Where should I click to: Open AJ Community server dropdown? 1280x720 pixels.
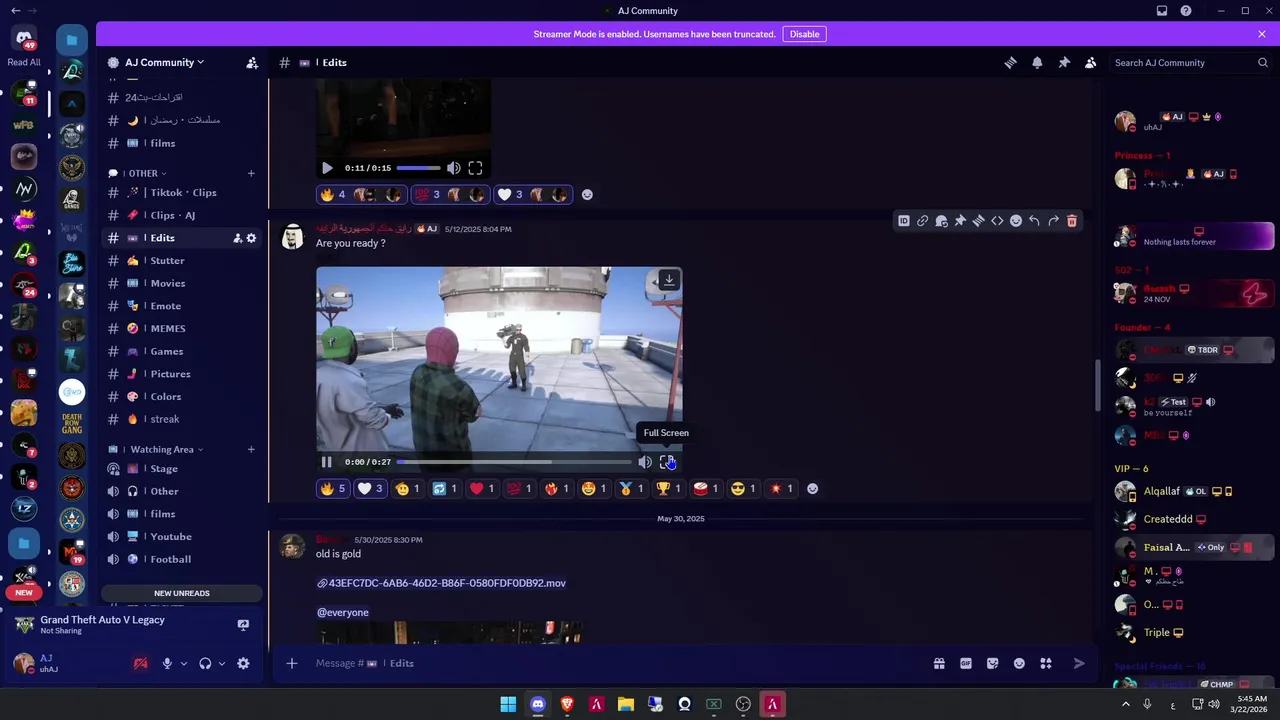coord(165,62)
